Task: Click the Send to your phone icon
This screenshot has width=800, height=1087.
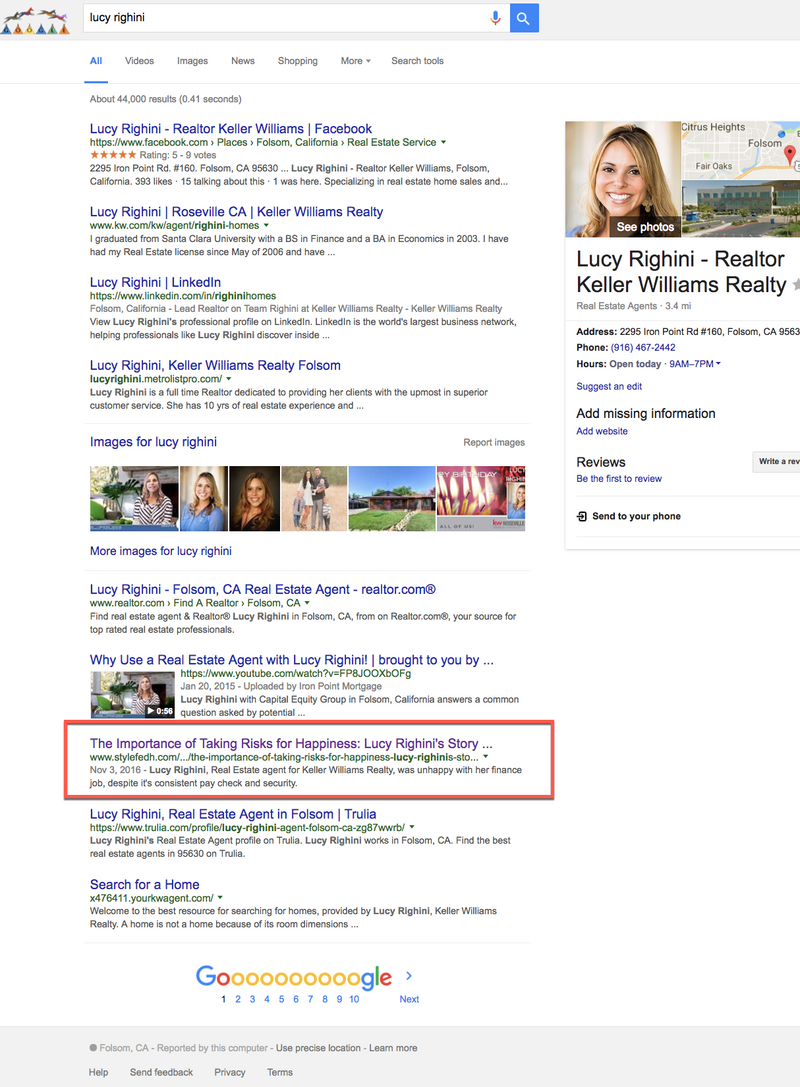Action: coord(582,516)
